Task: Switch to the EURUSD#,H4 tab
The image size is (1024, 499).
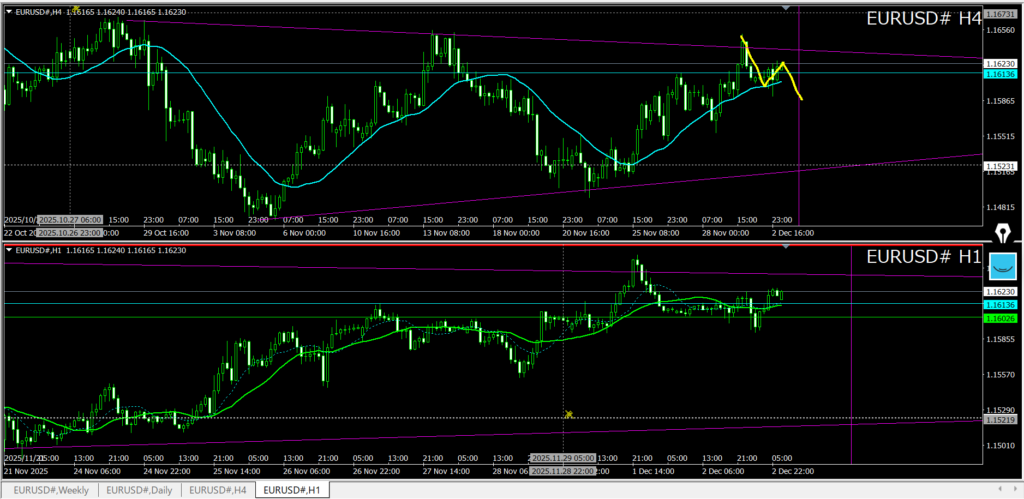Action: pyautogui.click(x=219, y=490)
